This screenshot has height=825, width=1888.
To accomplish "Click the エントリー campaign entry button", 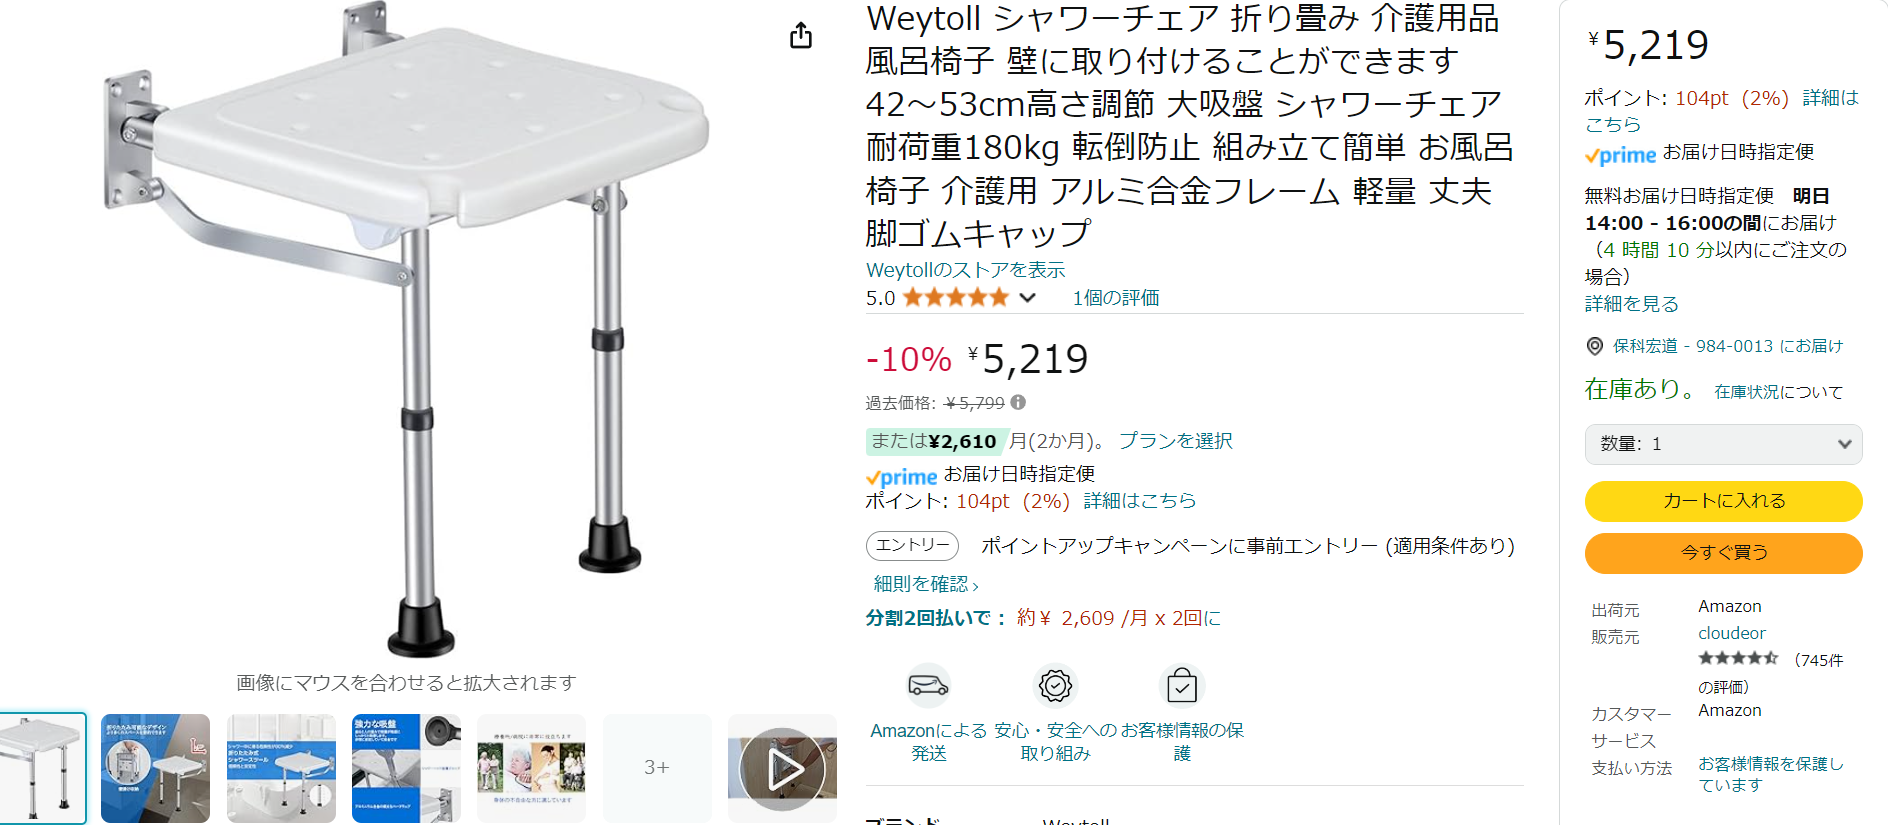I will 912,545.
